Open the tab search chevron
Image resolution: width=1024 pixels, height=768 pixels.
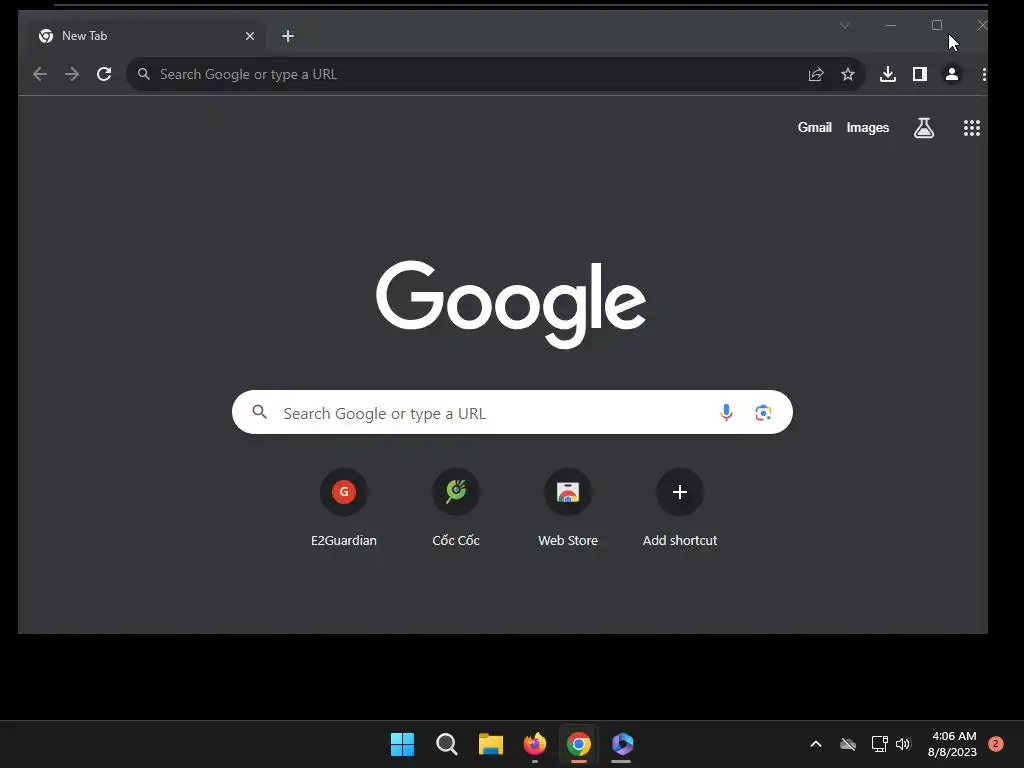[x=844, y=25]
